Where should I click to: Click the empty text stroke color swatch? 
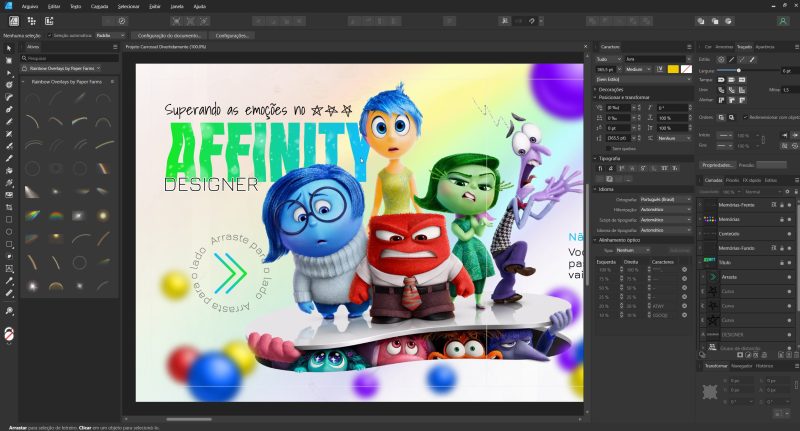[x=686, y=69]
